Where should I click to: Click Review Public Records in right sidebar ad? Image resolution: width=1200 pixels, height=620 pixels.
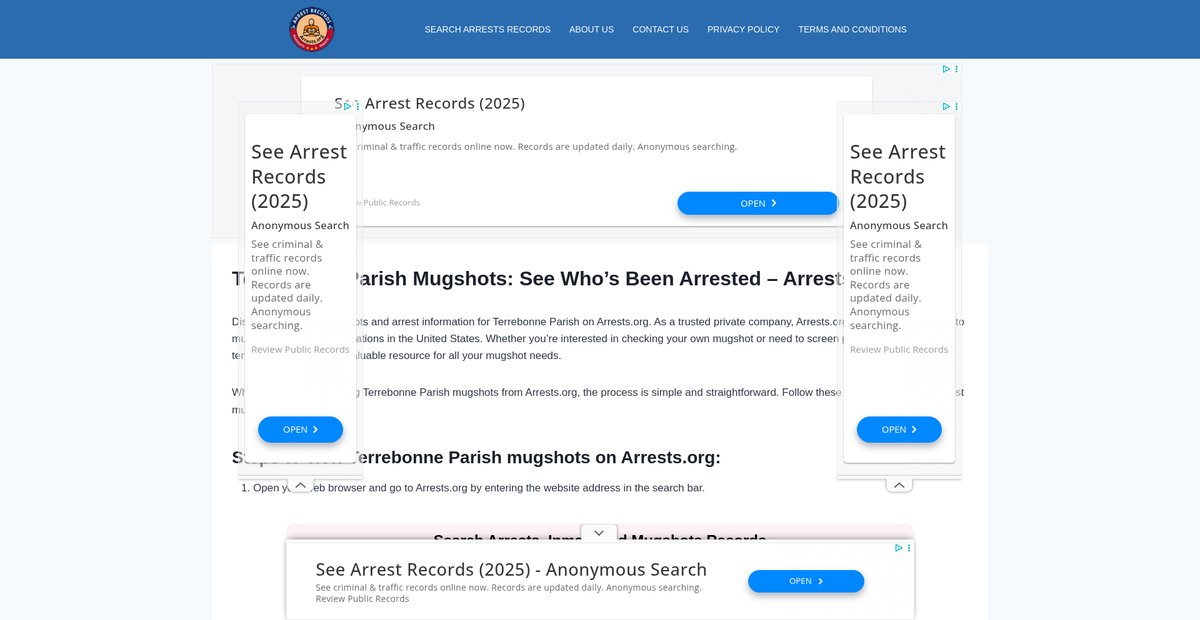899,349
